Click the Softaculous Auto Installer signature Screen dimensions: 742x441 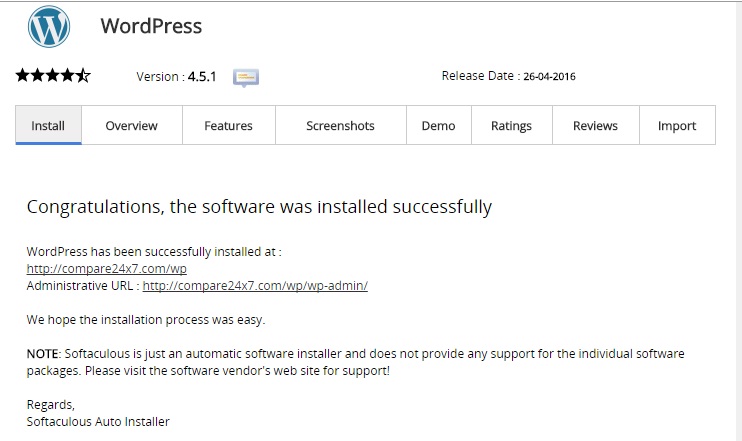coord(98,421)
